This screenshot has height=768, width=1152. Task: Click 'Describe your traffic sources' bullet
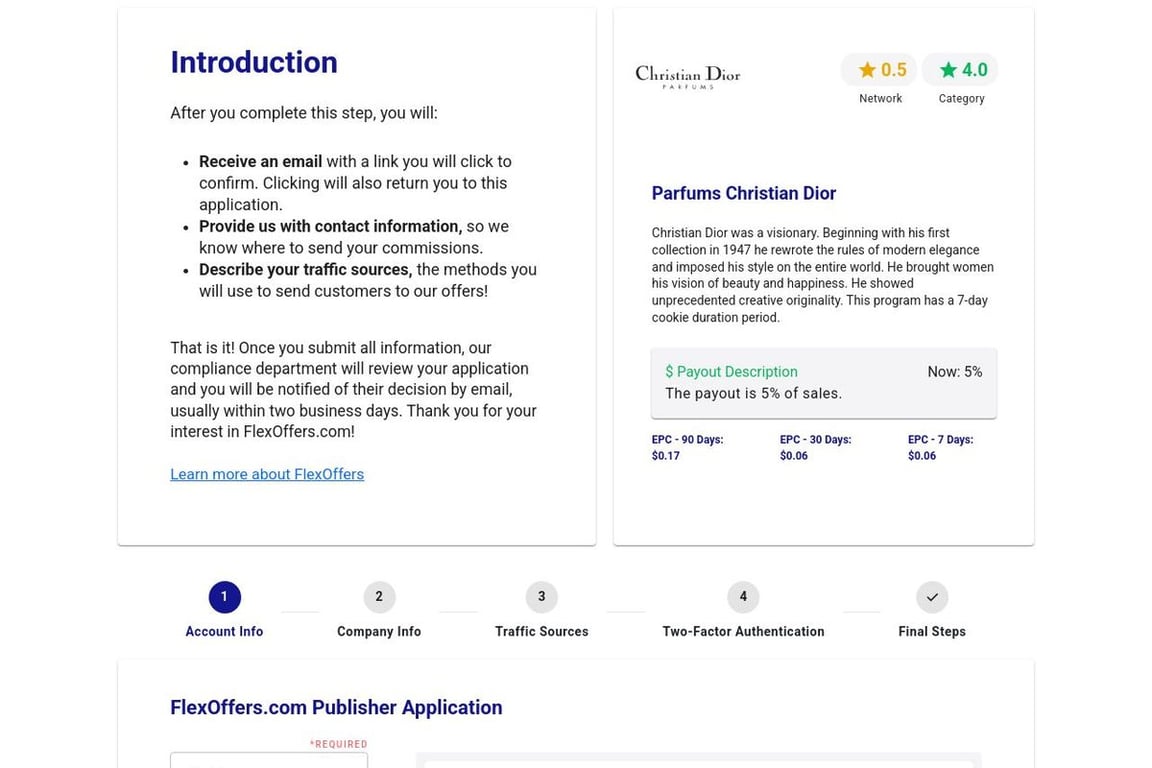(306, 270)
